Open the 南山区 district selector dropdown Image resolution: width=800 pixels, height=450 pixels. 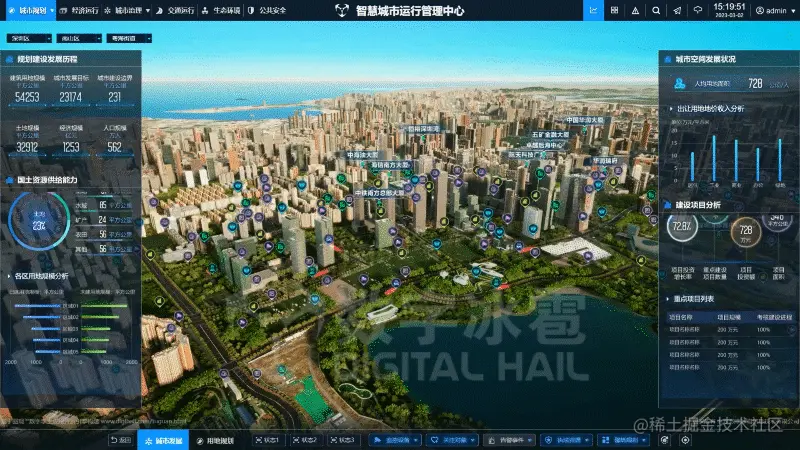click(79, 38)
